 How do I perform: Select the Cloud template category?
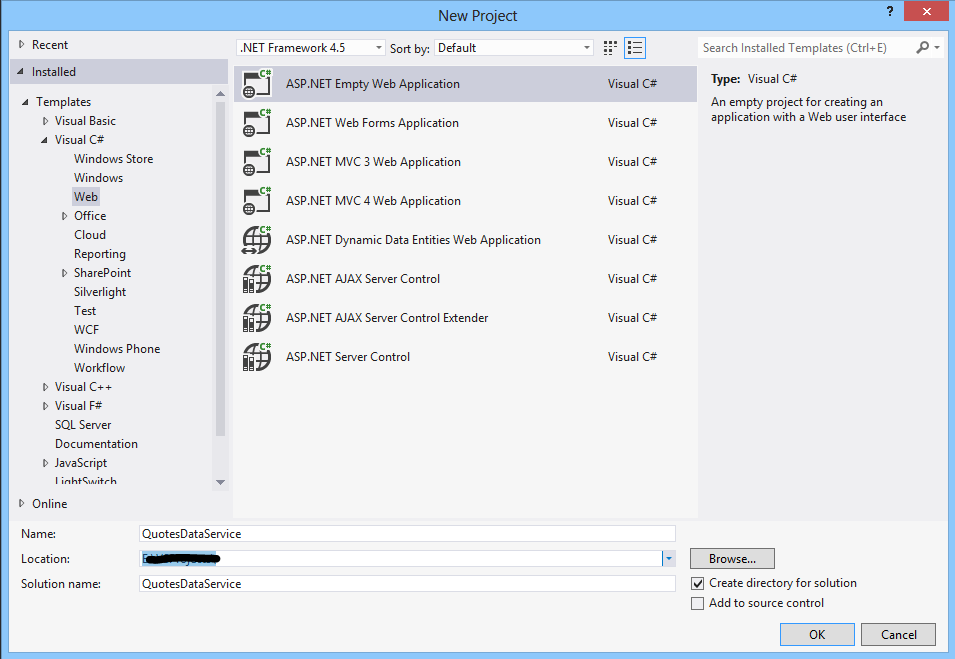coord(90,235)
